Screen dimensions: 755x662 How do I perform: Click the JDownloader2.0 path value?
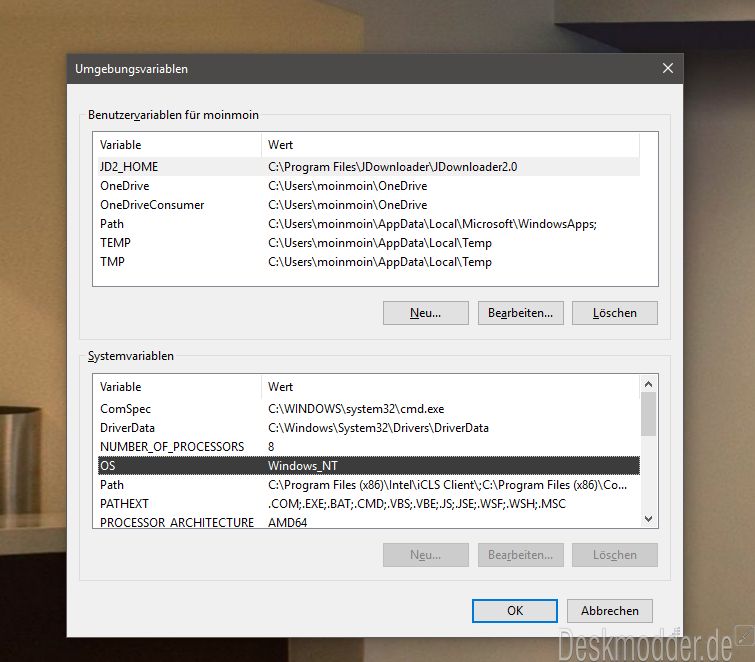[392, 167]
